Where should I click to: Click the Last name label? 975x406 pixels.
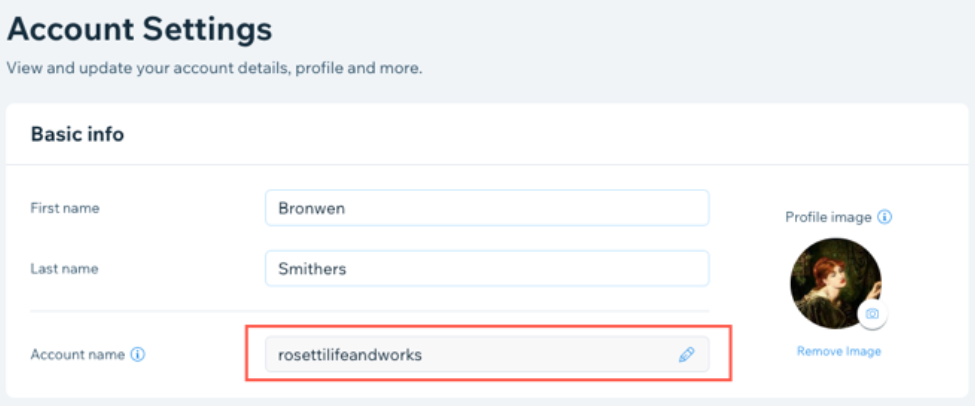pos(64,268)
